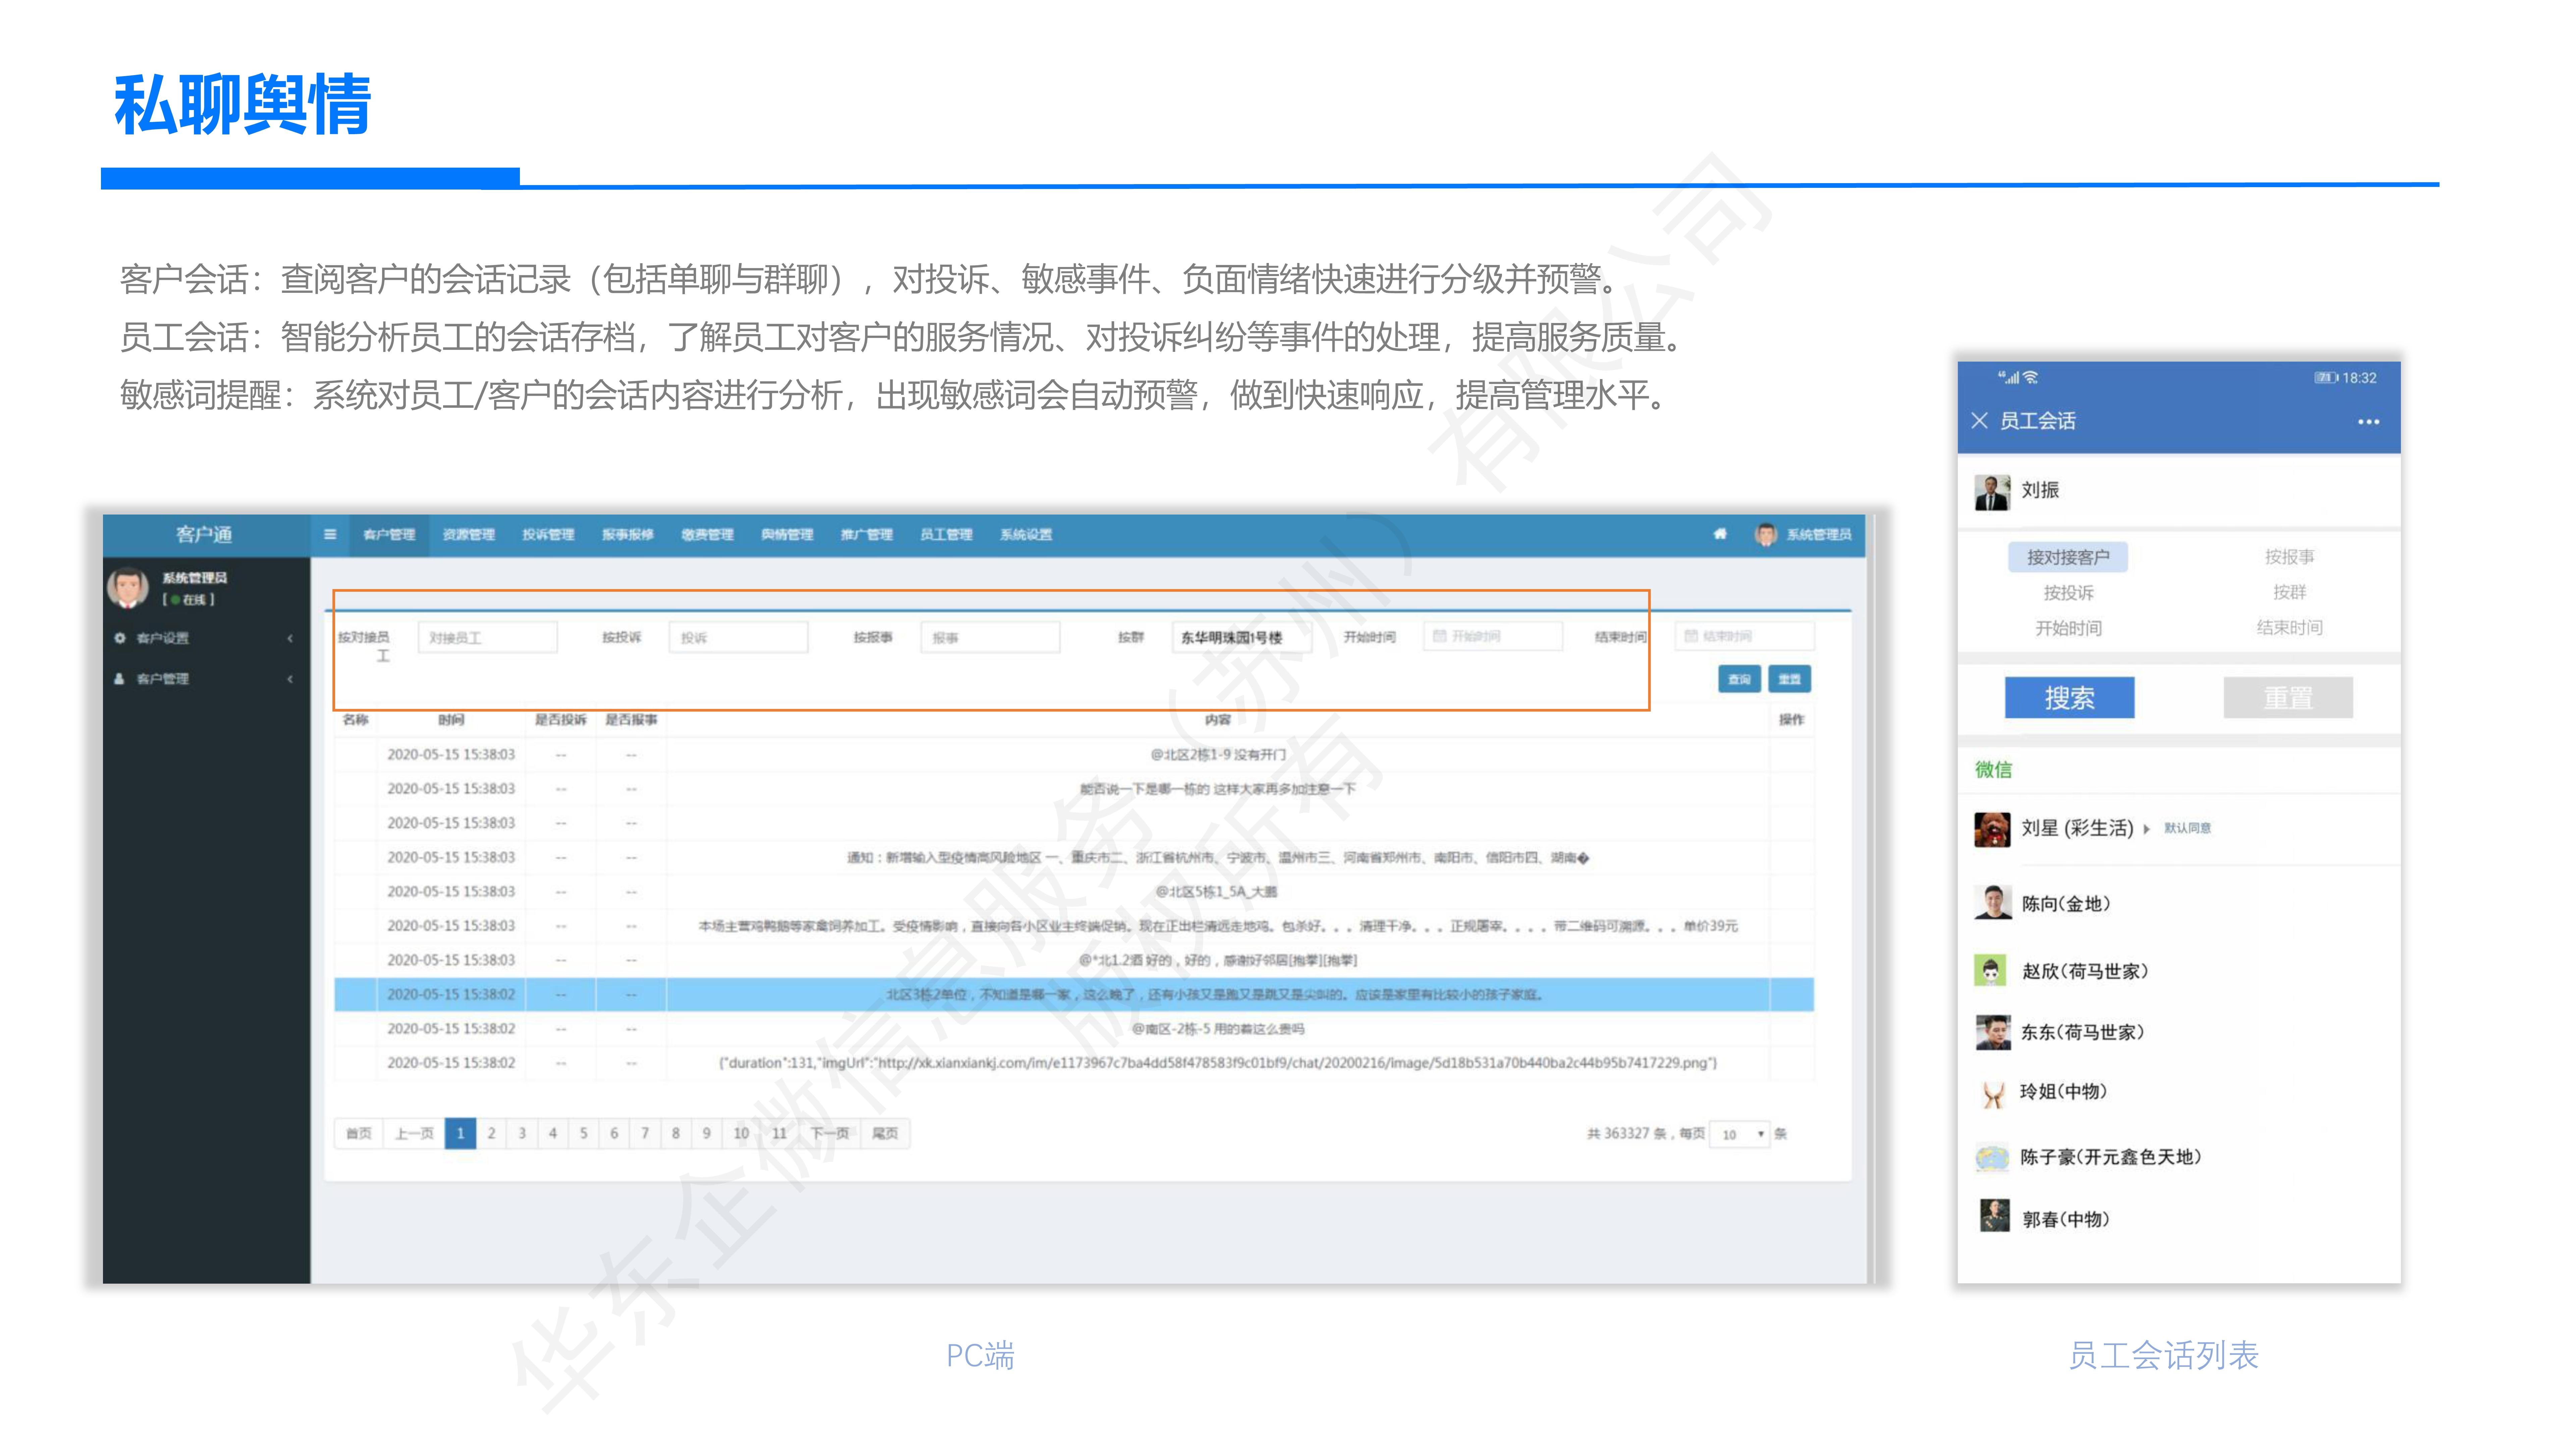Close the mobile 员工会话 page with X icon
2576x1449 pixels.
(x=1979, y=421)
